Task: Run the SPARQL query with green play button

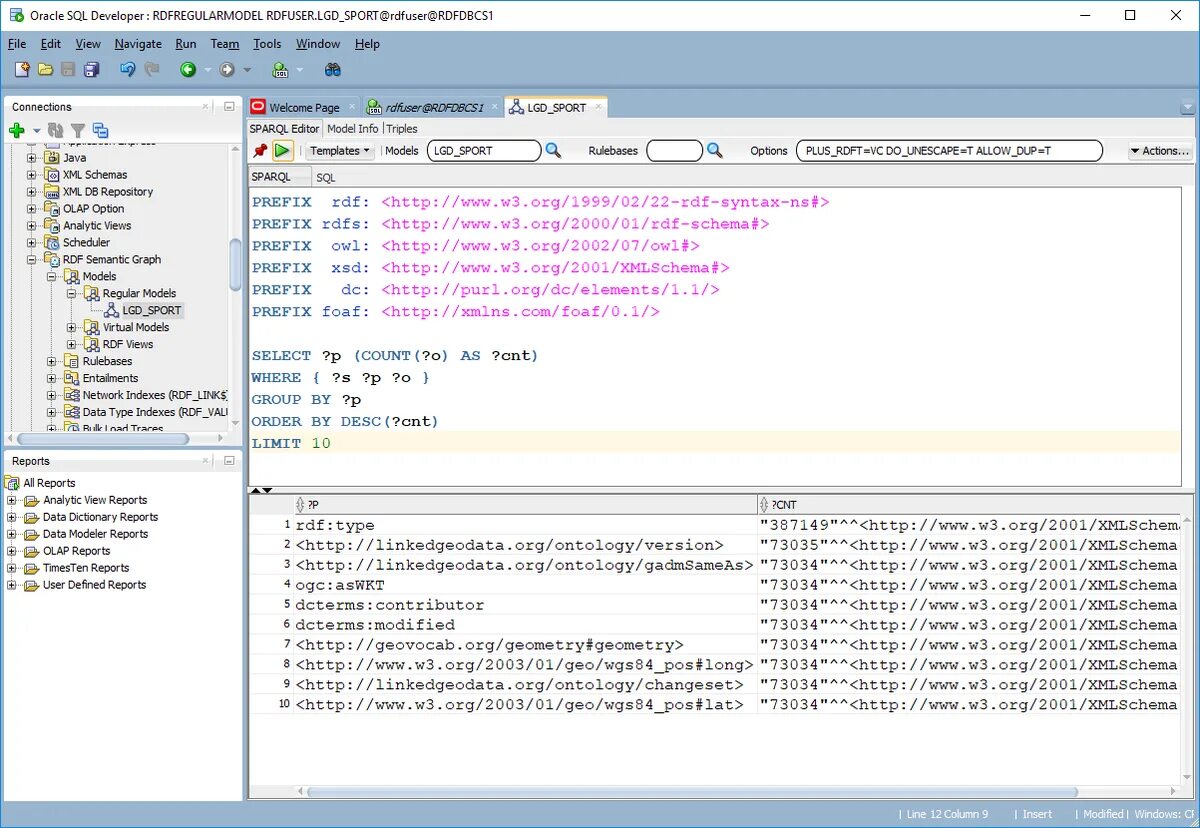Action: [283, 150]
